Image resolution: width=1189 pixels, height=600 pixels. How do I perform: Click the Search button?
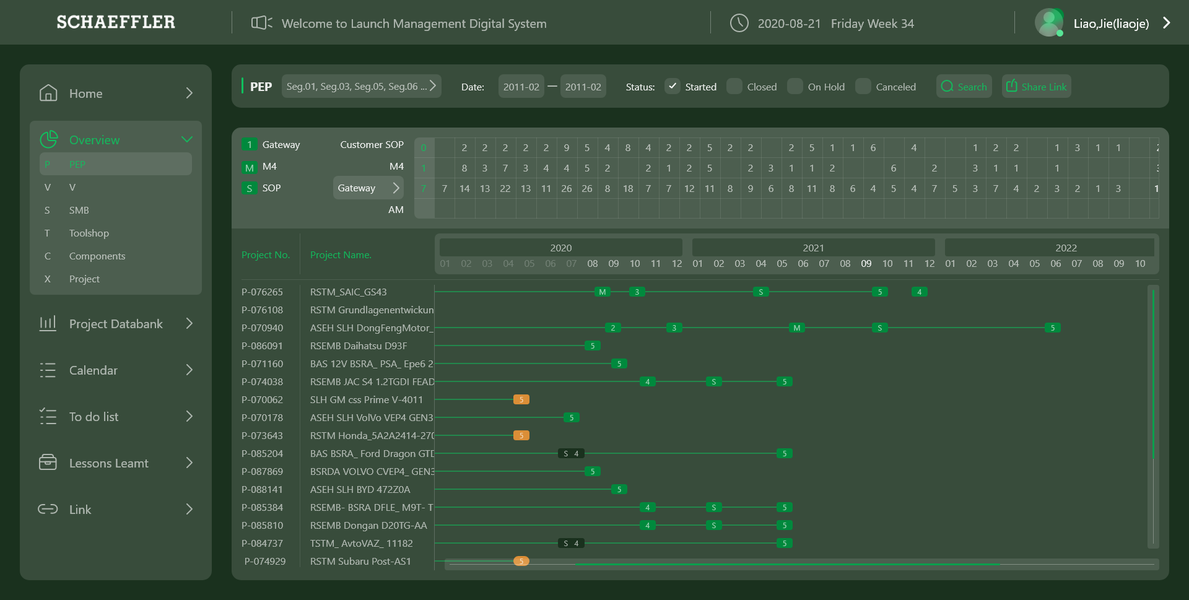[x=964, y=86]
